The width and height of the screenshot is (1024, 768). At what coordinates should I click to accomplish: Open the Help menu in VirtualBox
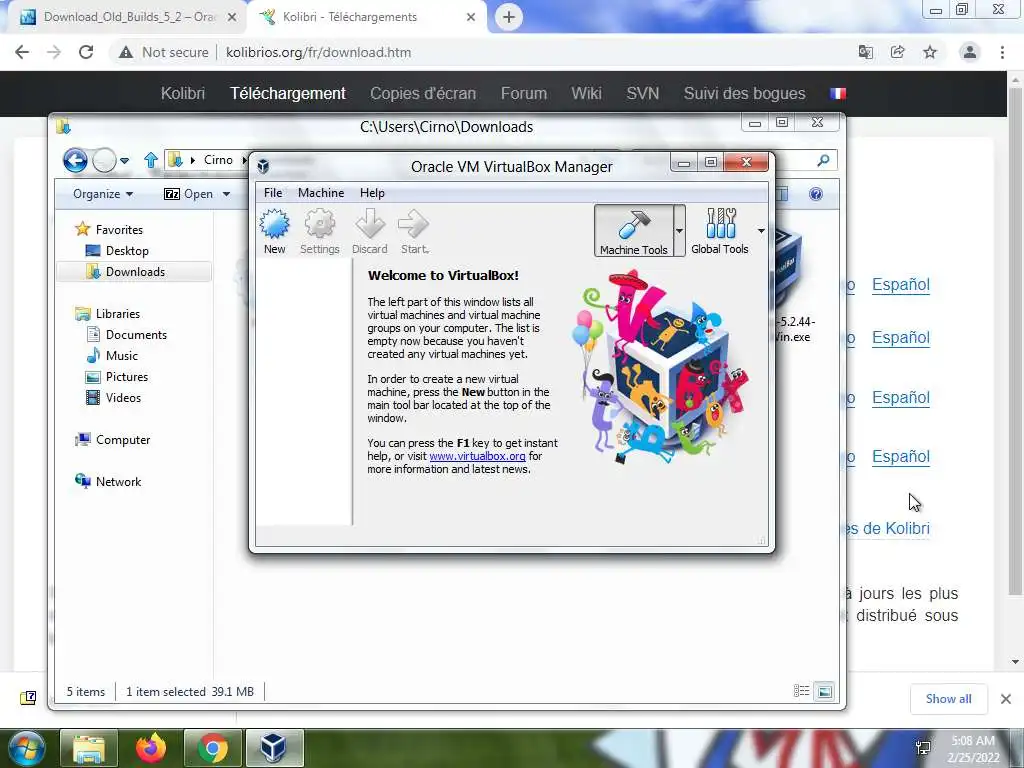tap(372, 193)
